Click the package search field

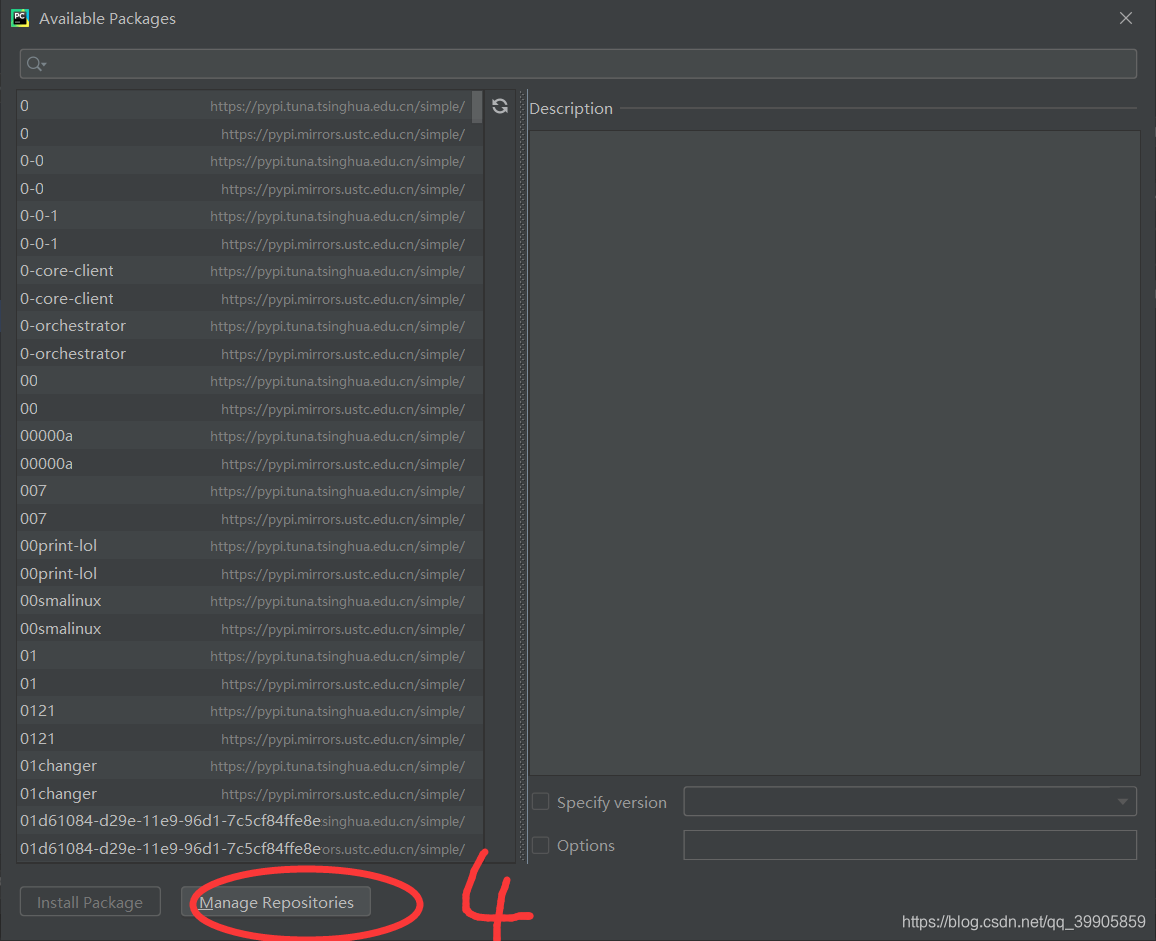[x=578, y=64]
